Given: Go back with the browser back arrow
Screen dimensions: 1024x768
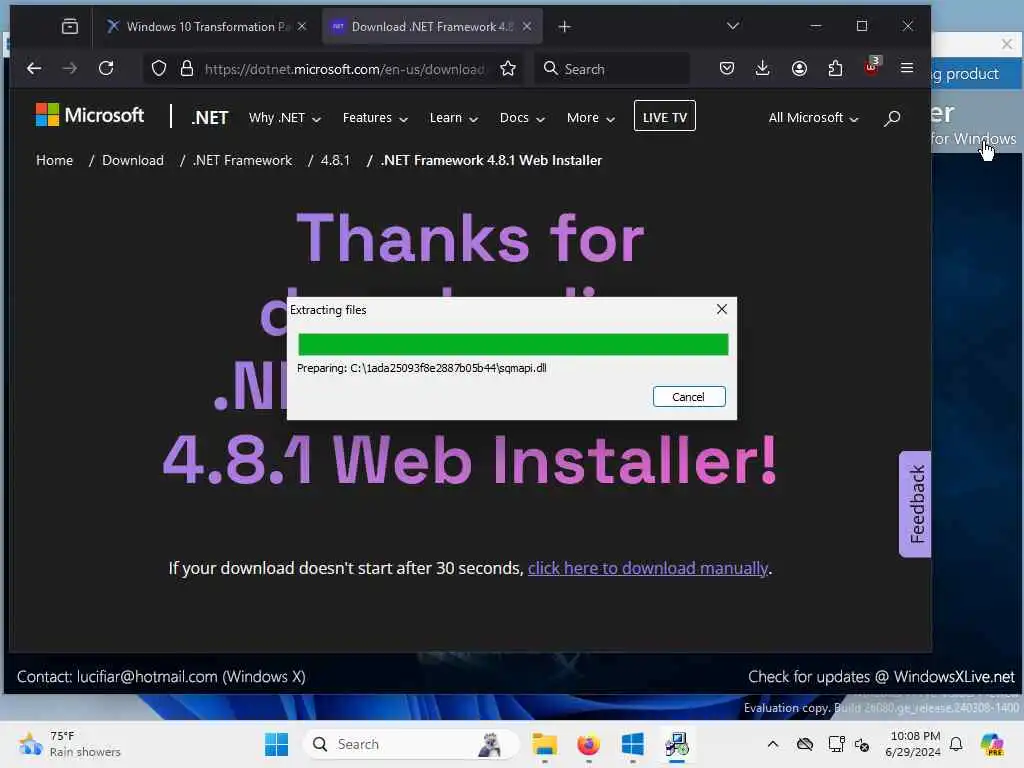Looking at the screenshot, I should pyautogui.click(x=34, y=68).
